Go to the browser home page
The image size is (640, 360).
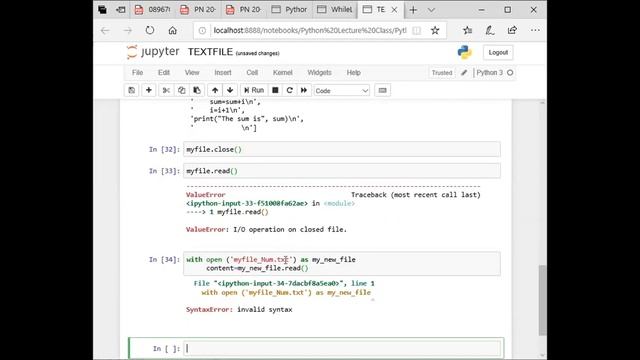pos(172,31)
